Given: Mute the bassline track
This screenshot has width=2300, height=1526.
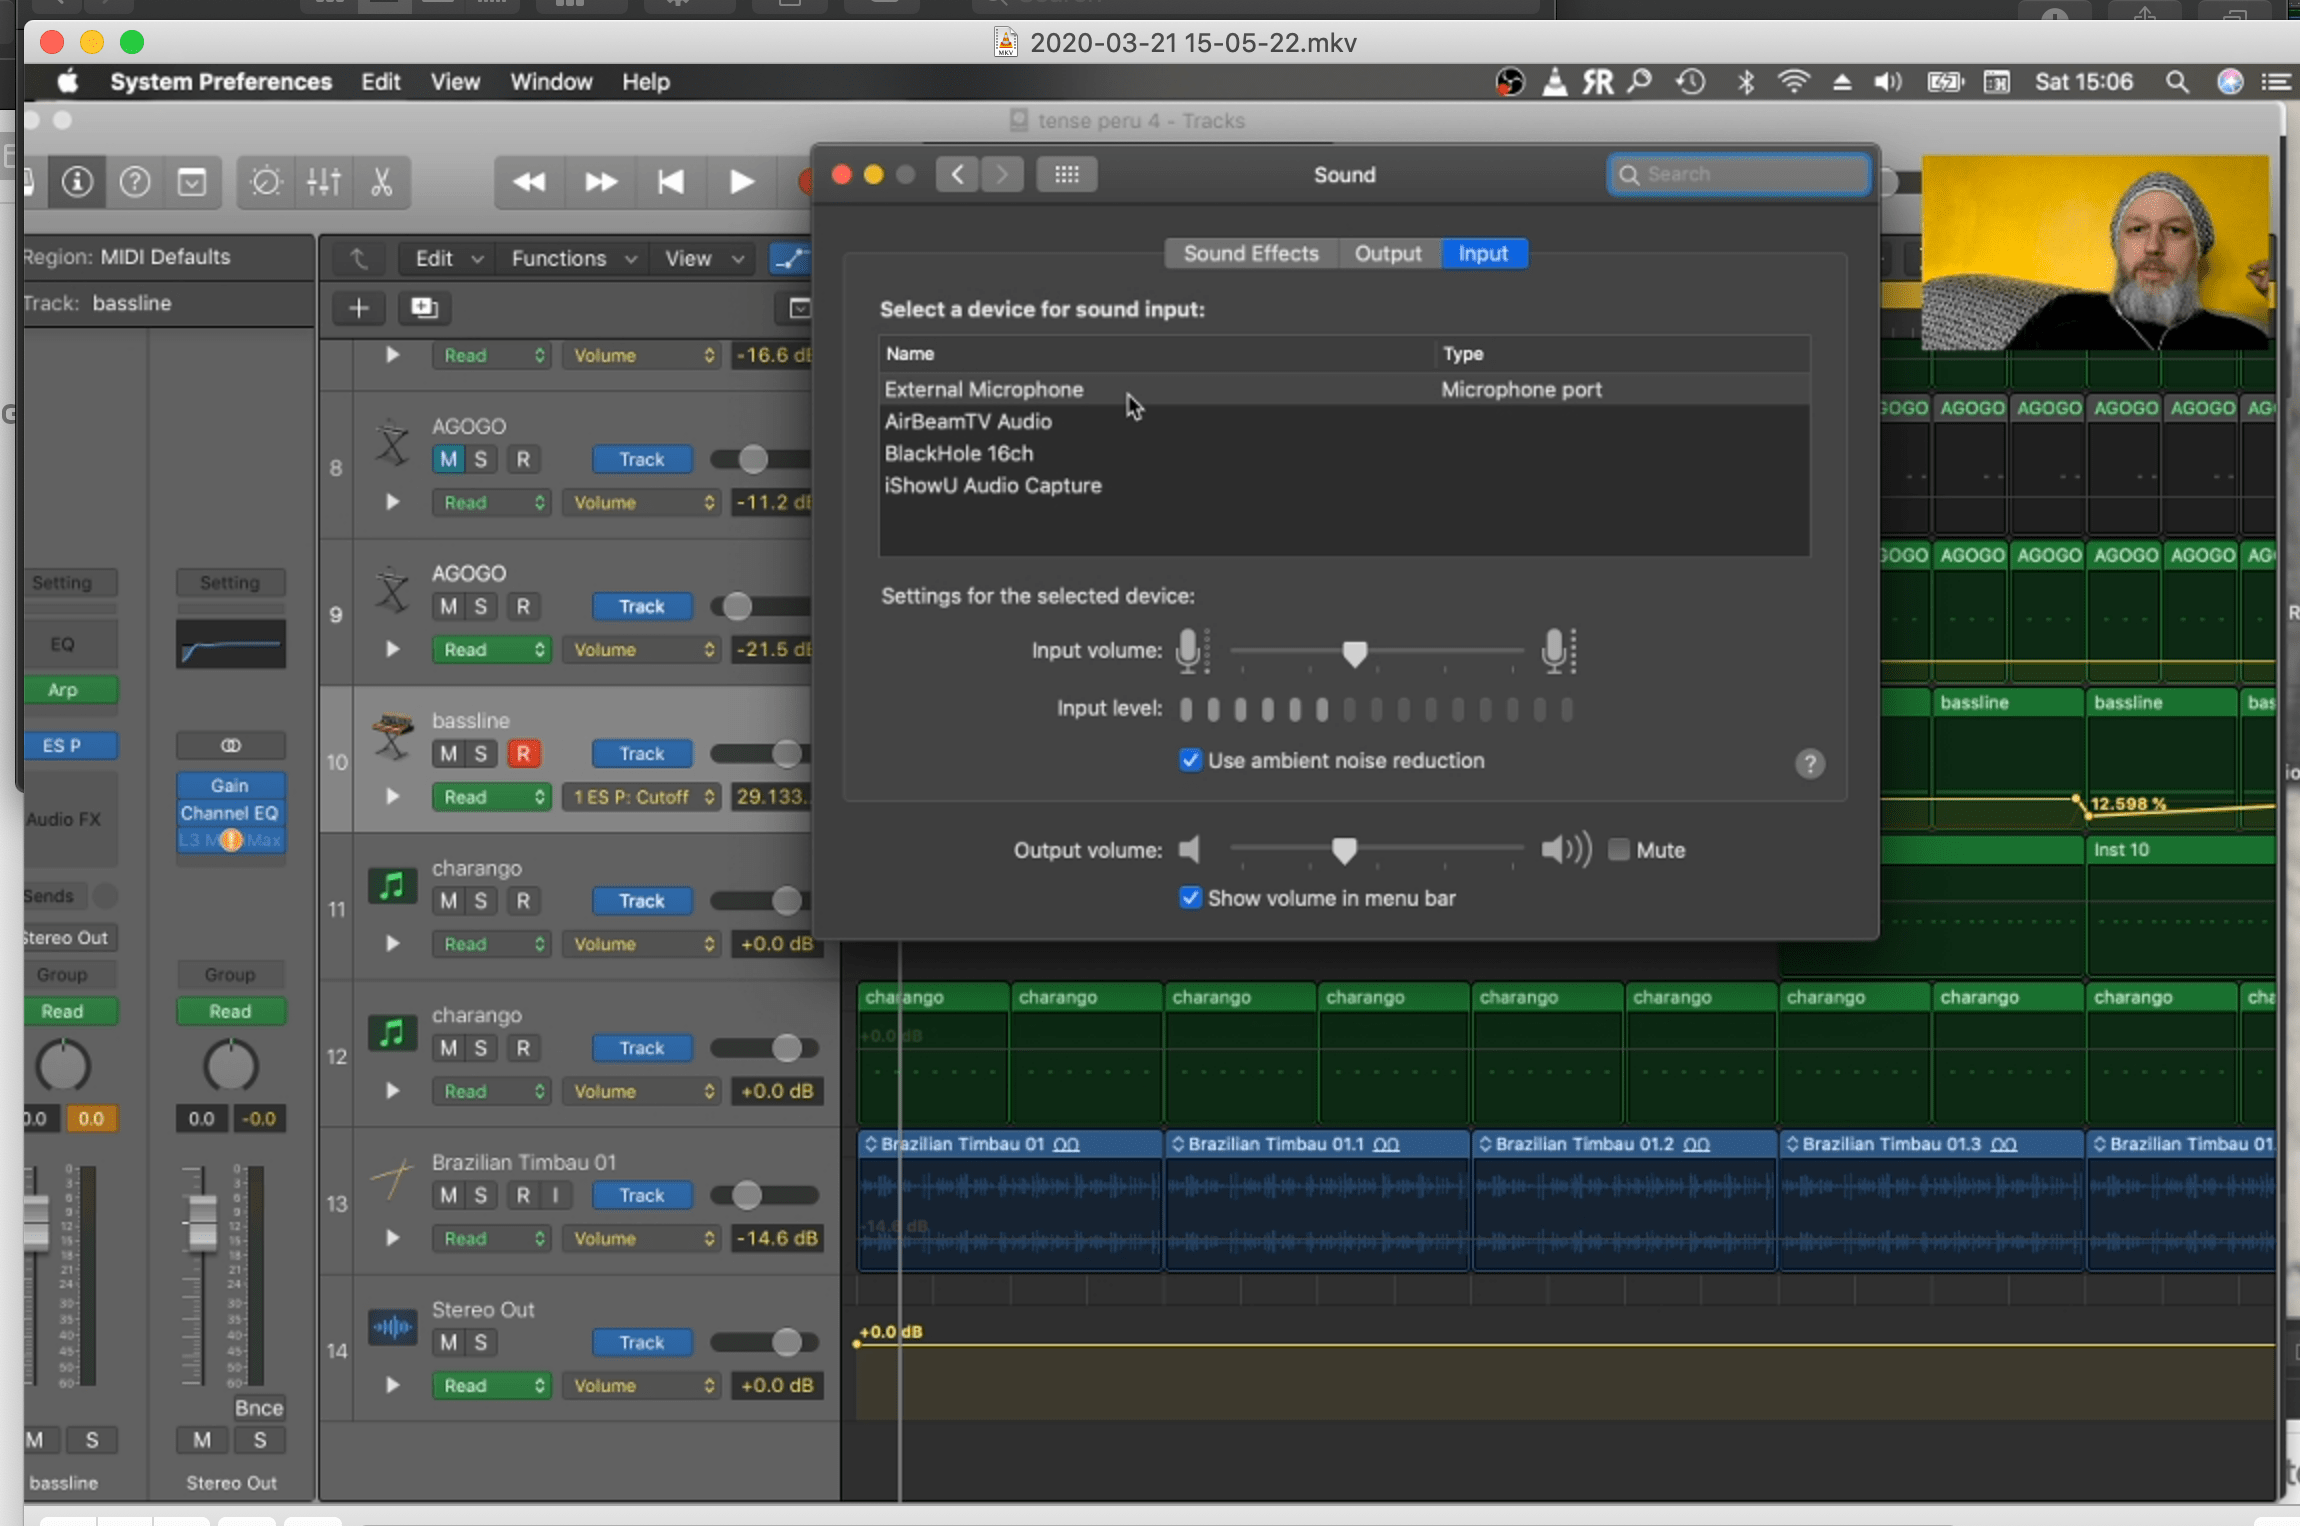Looking at the screenshot, I should pos(447,753).
